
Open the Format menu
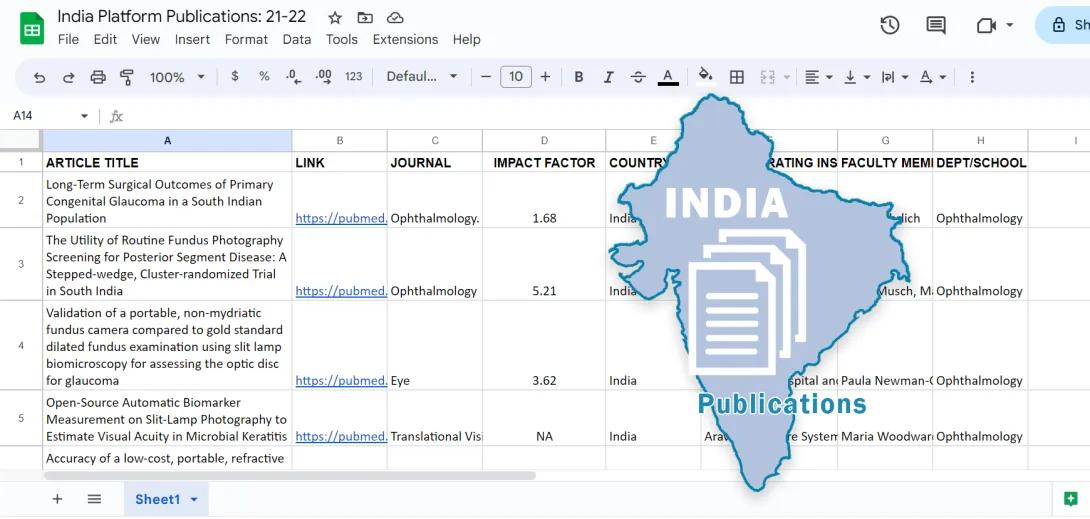pyautogui.click(x=246, y=40)
